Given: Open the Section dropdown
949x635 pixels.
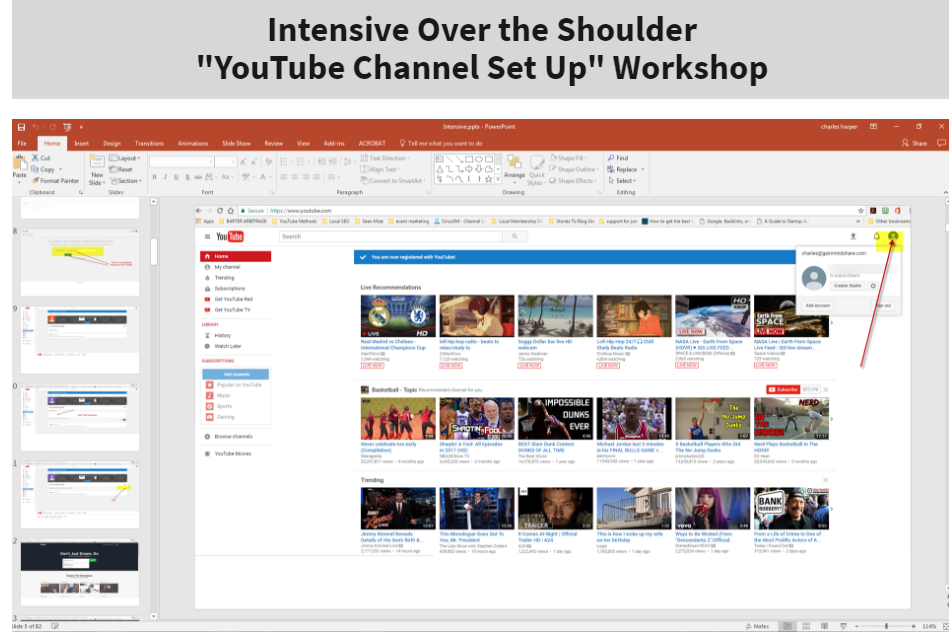Looking at the screenshot, I should click(x=126, y=180).
